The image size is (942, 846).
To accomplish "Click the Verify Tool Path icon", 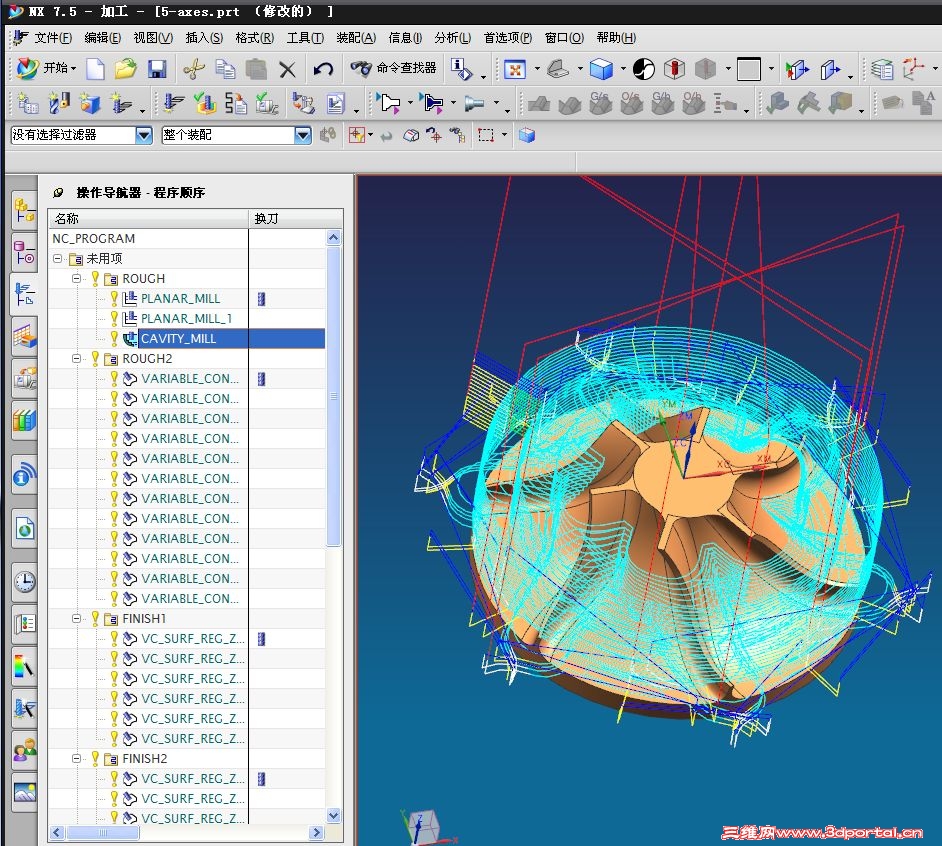I will (x=204, y=103).
